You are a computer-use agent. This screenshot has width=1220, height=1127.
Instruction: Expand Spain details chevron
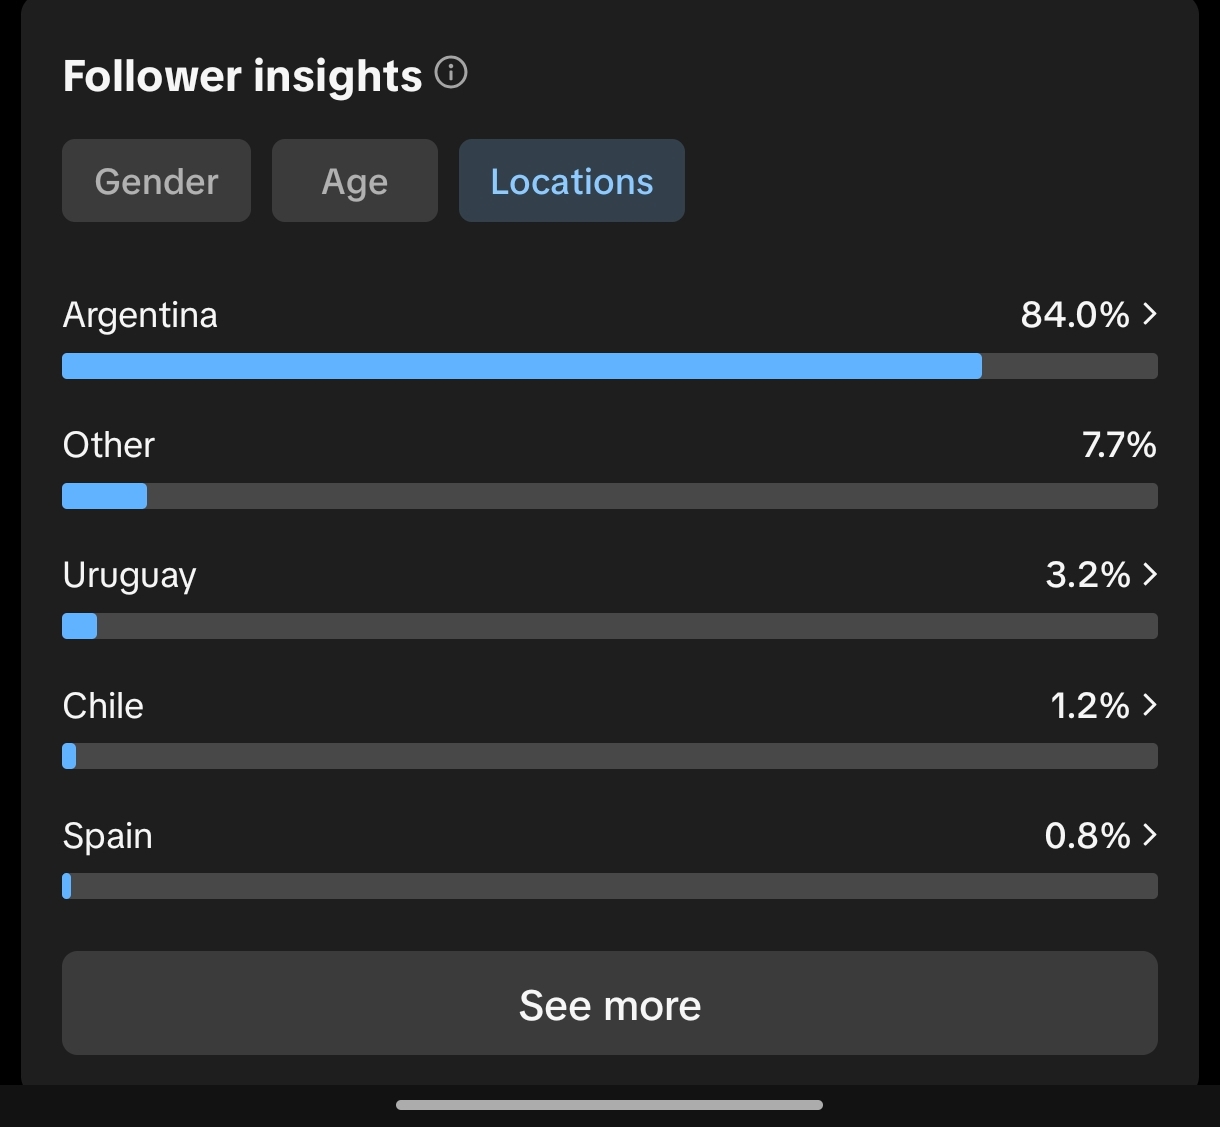[x=1150, y=835]
